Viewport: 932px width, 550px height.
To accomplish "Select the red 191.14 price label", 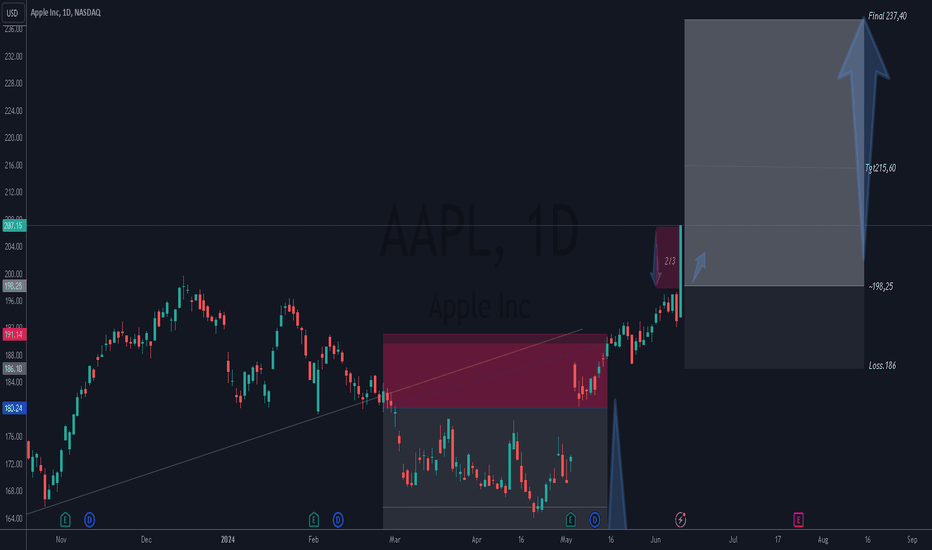I will tap(14, 335).
